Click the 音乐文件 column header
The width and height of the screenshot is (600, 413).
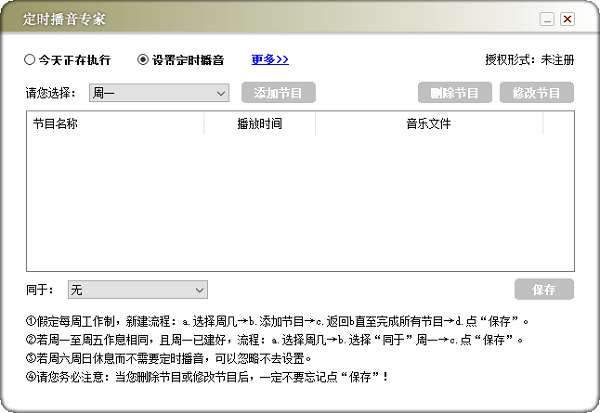tap(429, 124)
